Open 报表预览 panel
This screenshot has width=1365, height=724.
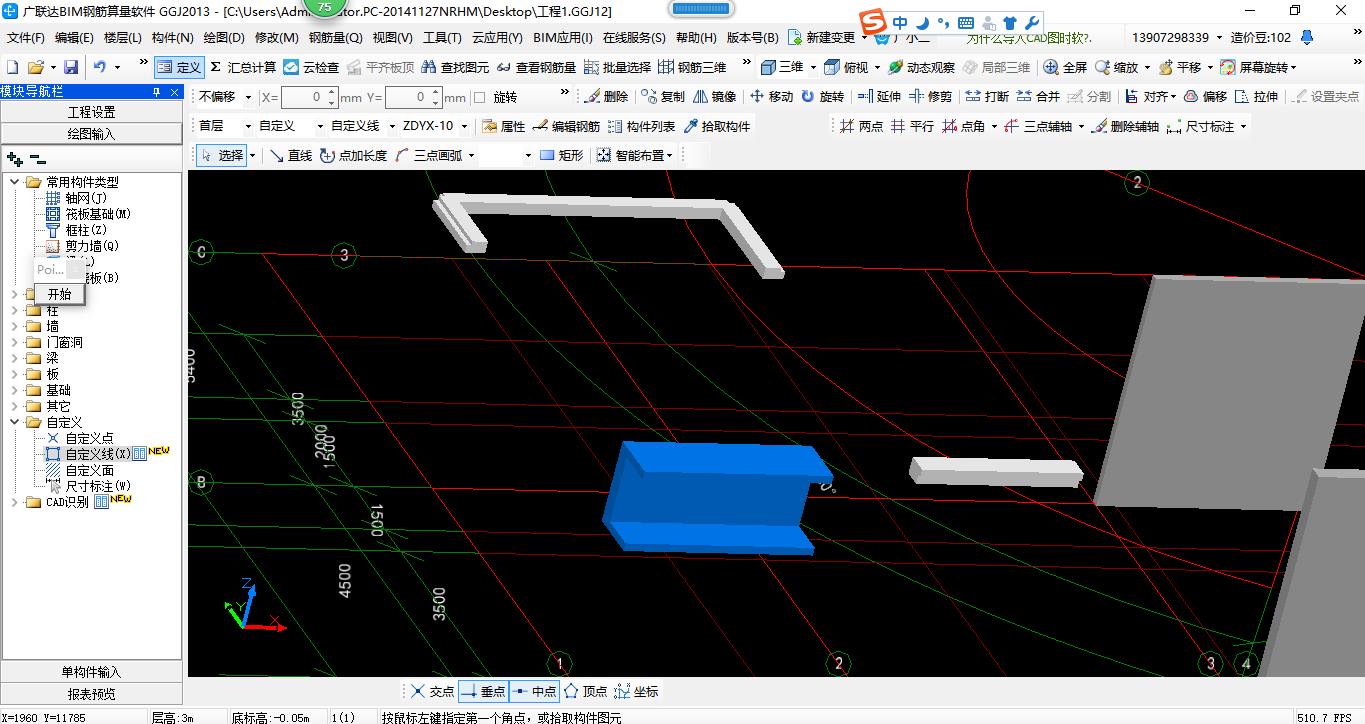pos(92,694)
